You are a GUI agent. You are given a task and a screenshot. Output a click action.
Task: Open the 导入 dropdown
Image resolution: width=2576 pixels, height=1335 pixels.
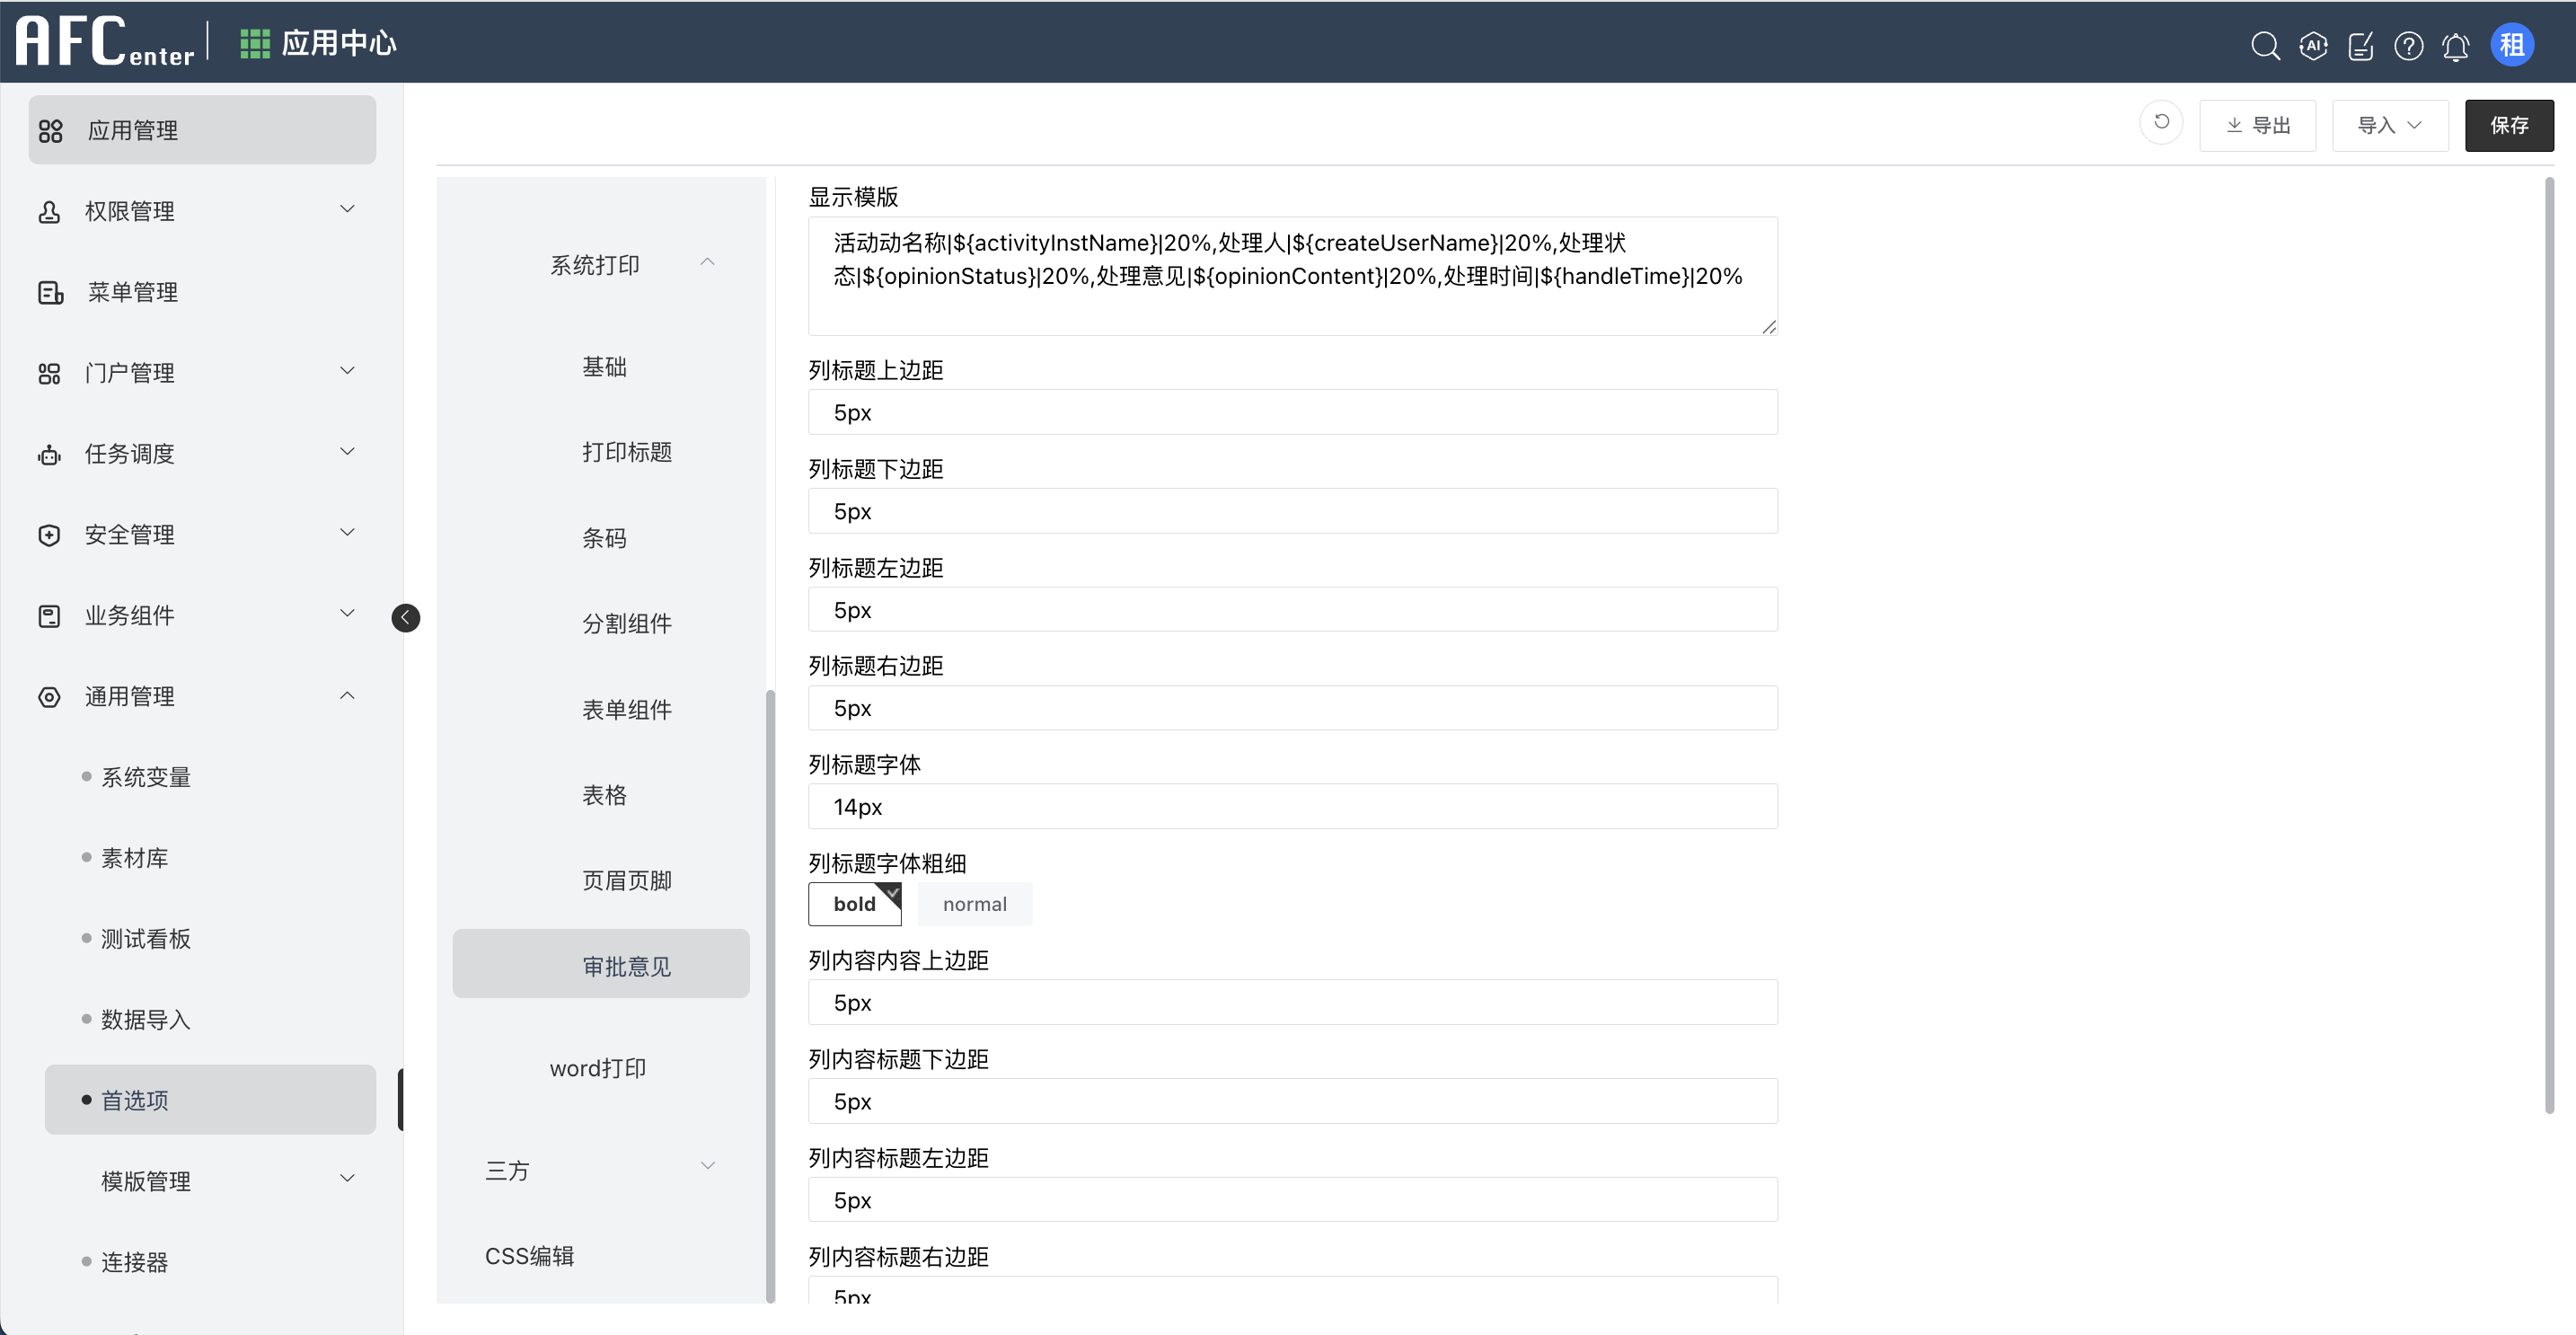2389,124
